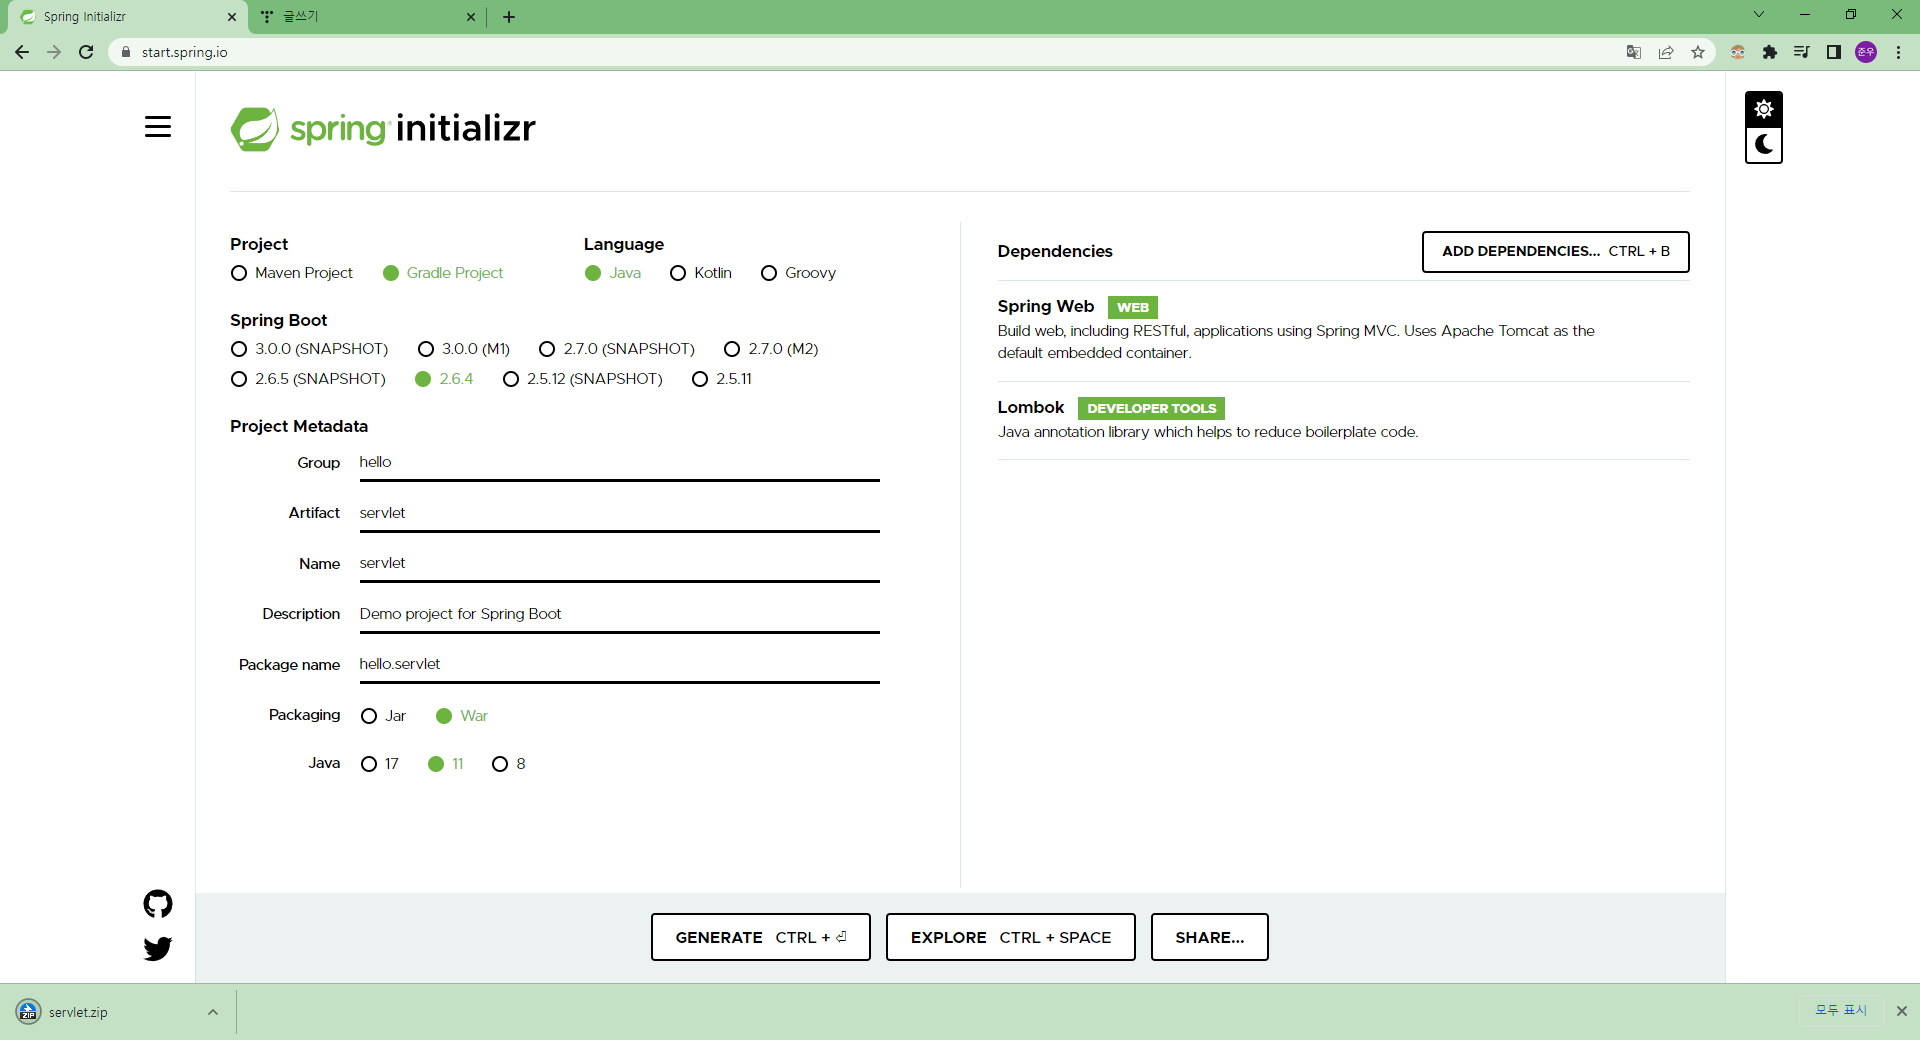Click the DEVELOPER TOOLS tag badge

click(1151, 408)
